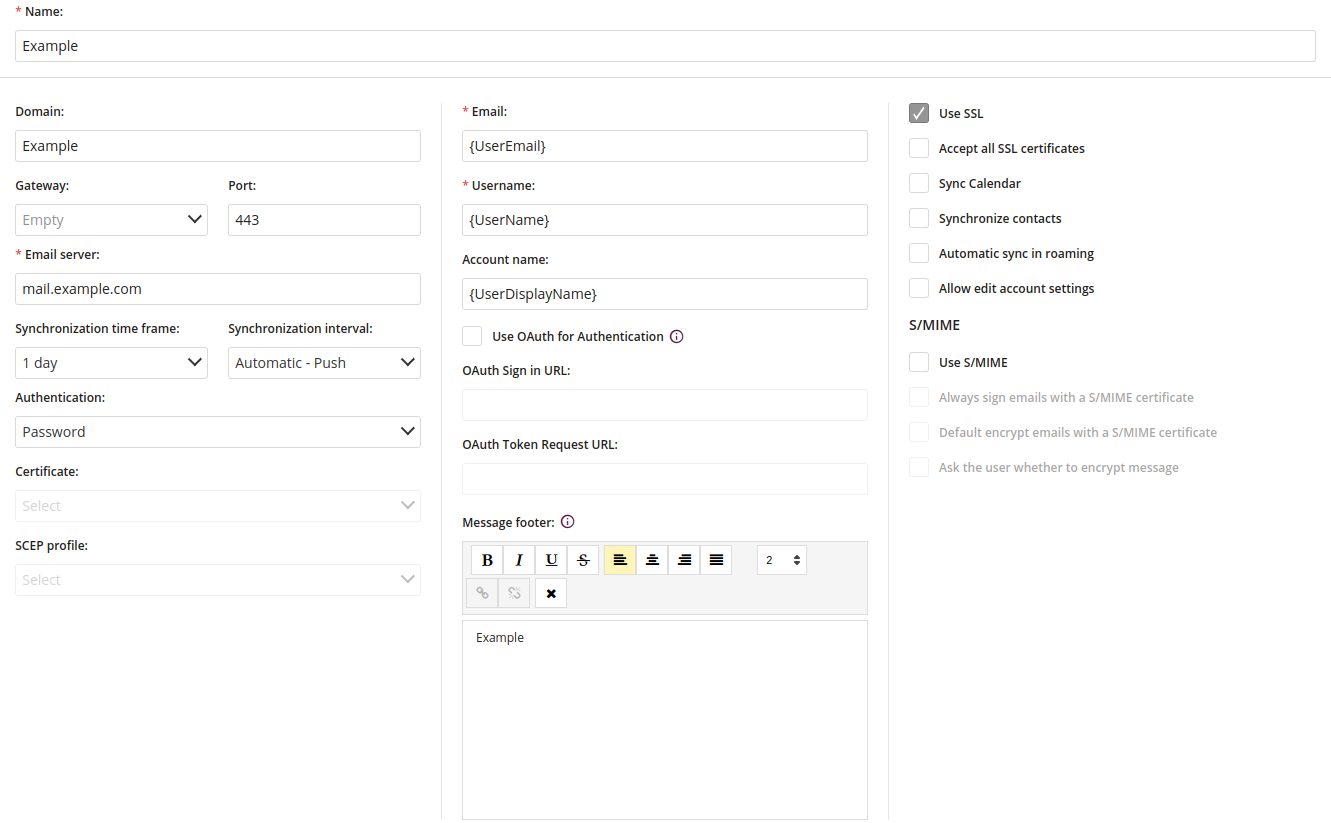Click info icon next to OAuth Authentication

tap(676, 337)
